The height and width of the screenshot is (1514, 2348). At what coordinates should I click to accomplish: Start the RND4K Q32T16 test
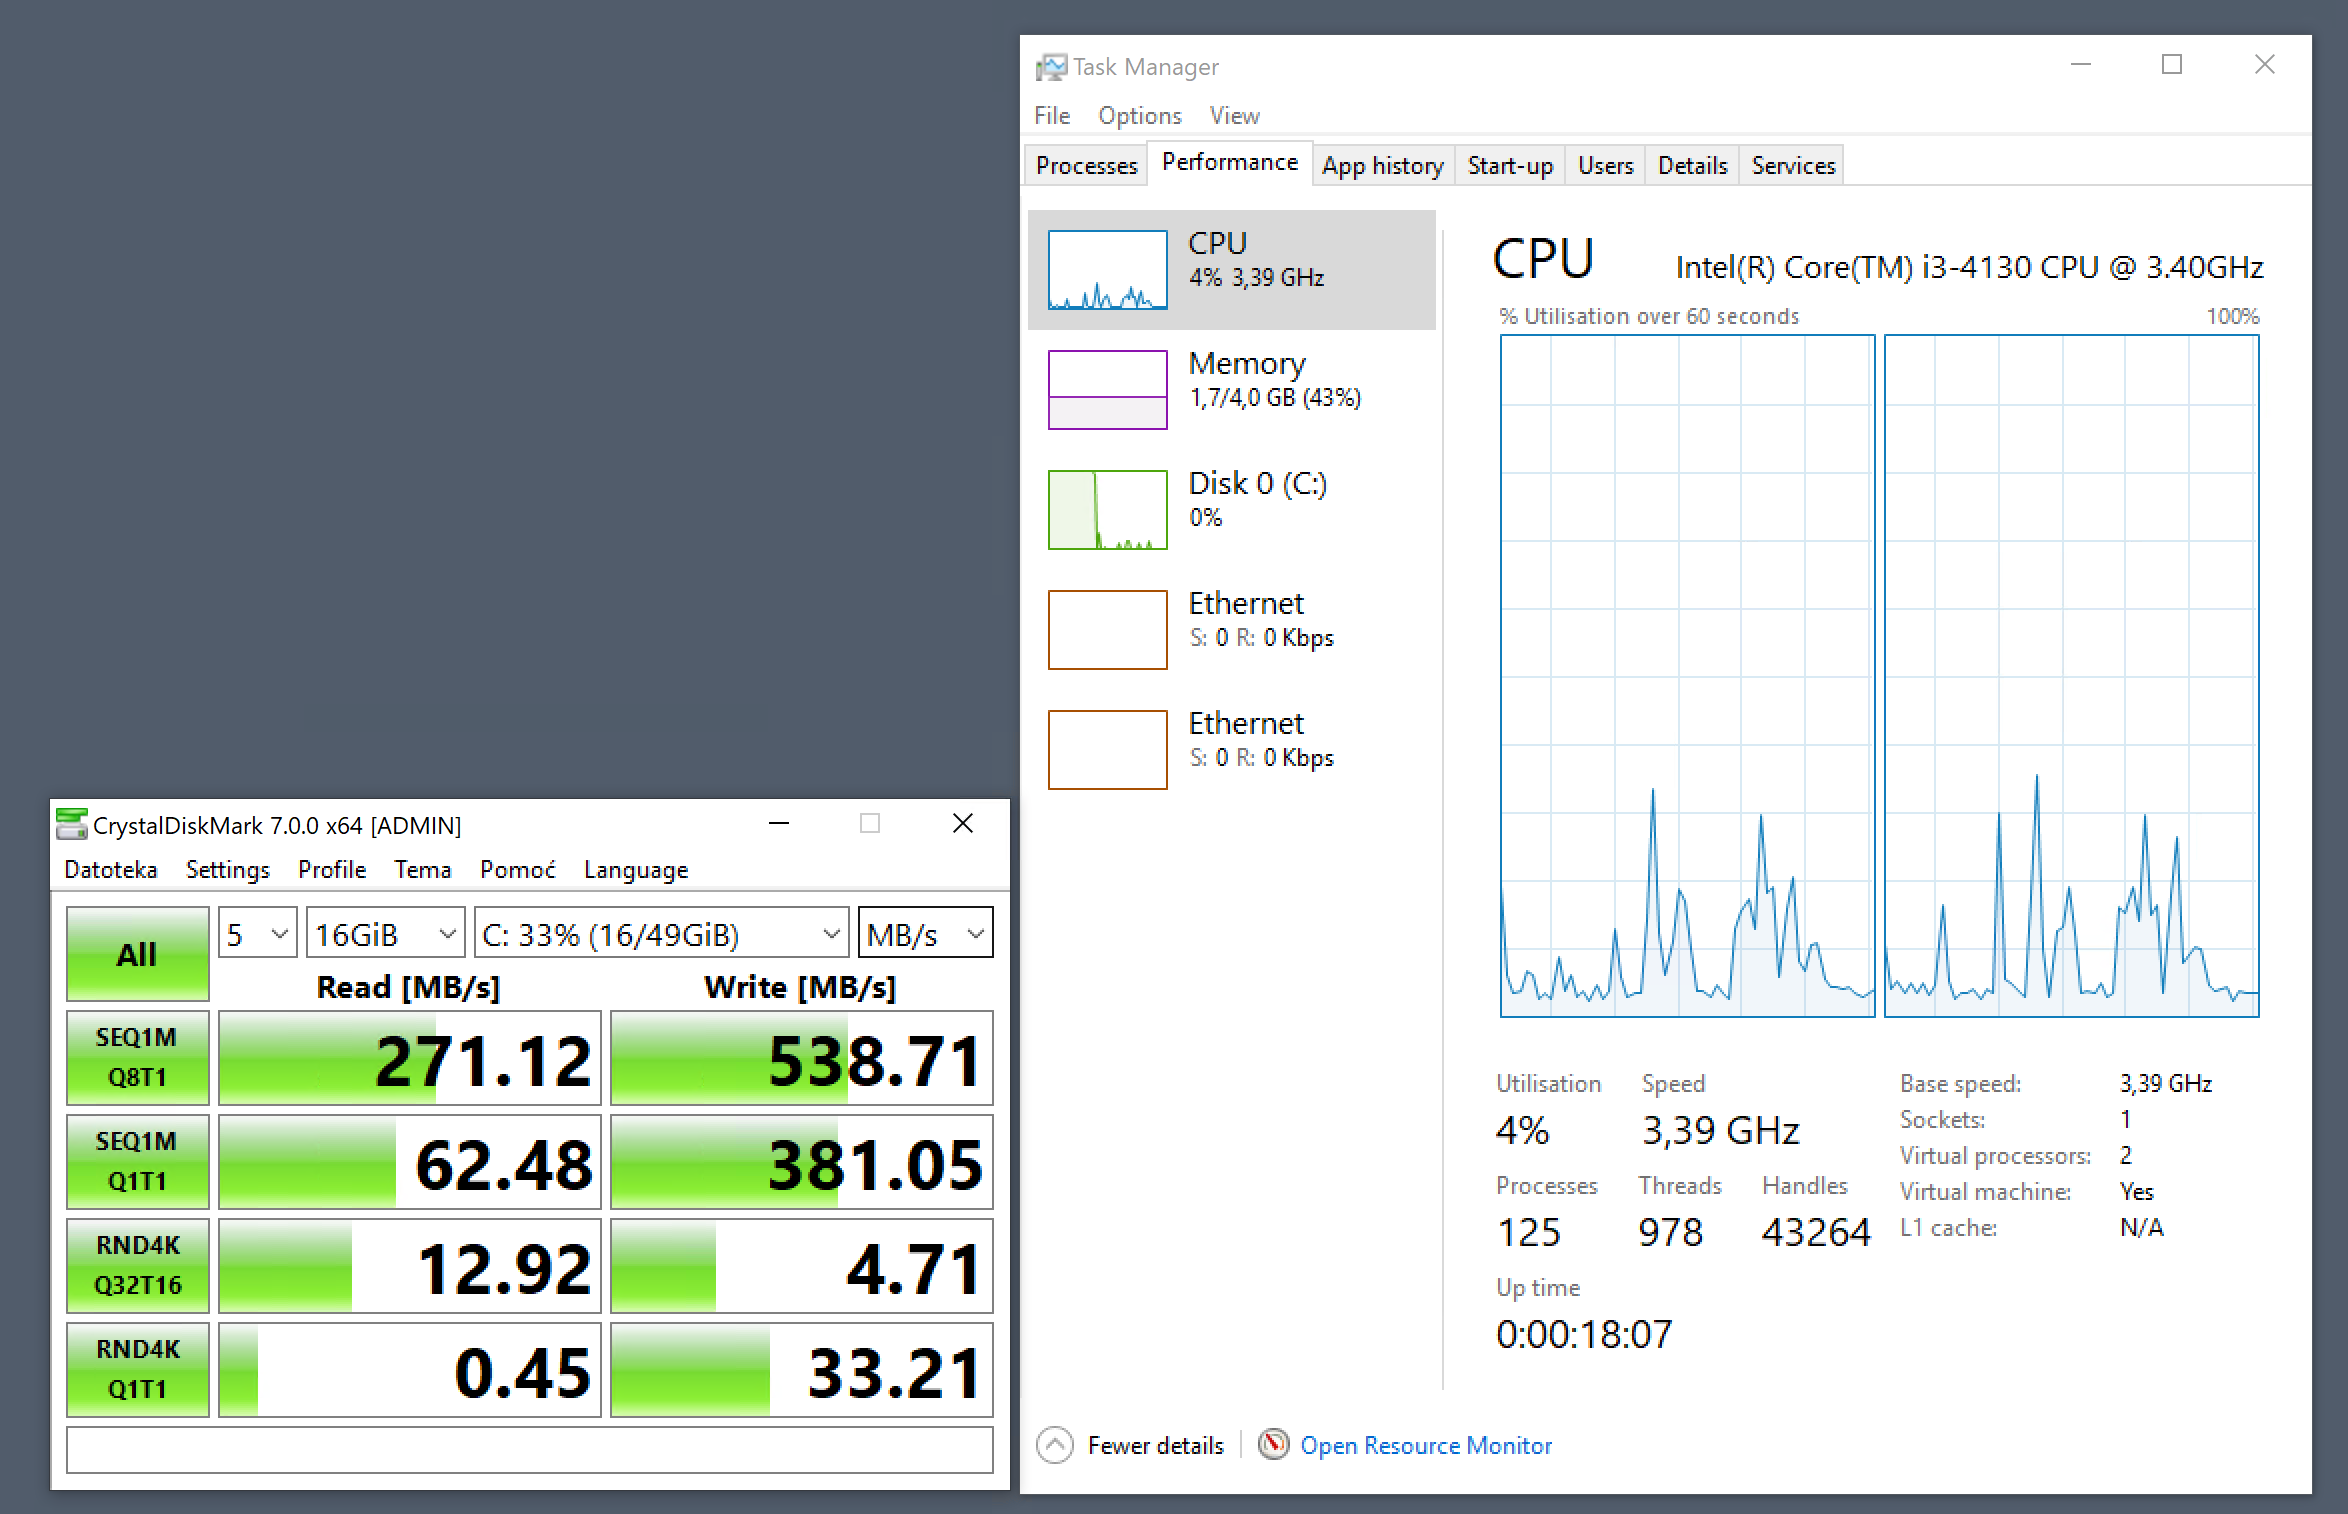click(x=137, y=1265)
